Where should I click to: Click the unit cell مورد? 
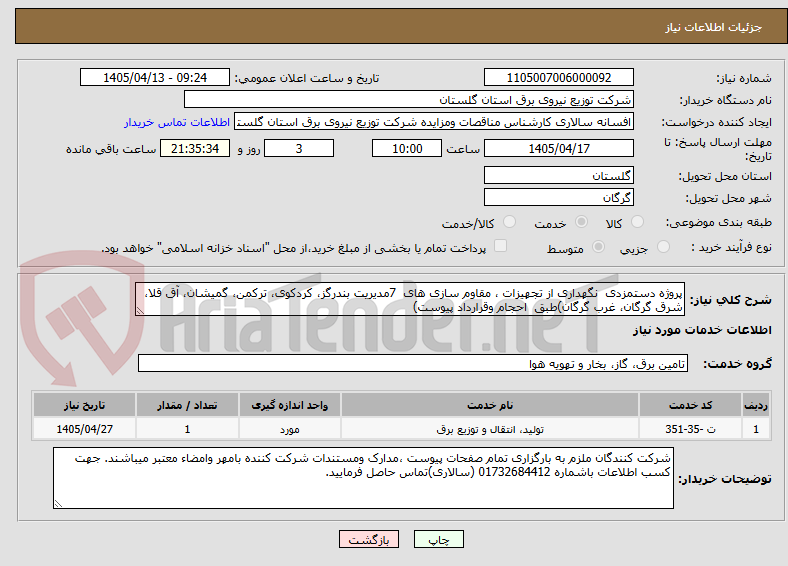click(290, 429)
